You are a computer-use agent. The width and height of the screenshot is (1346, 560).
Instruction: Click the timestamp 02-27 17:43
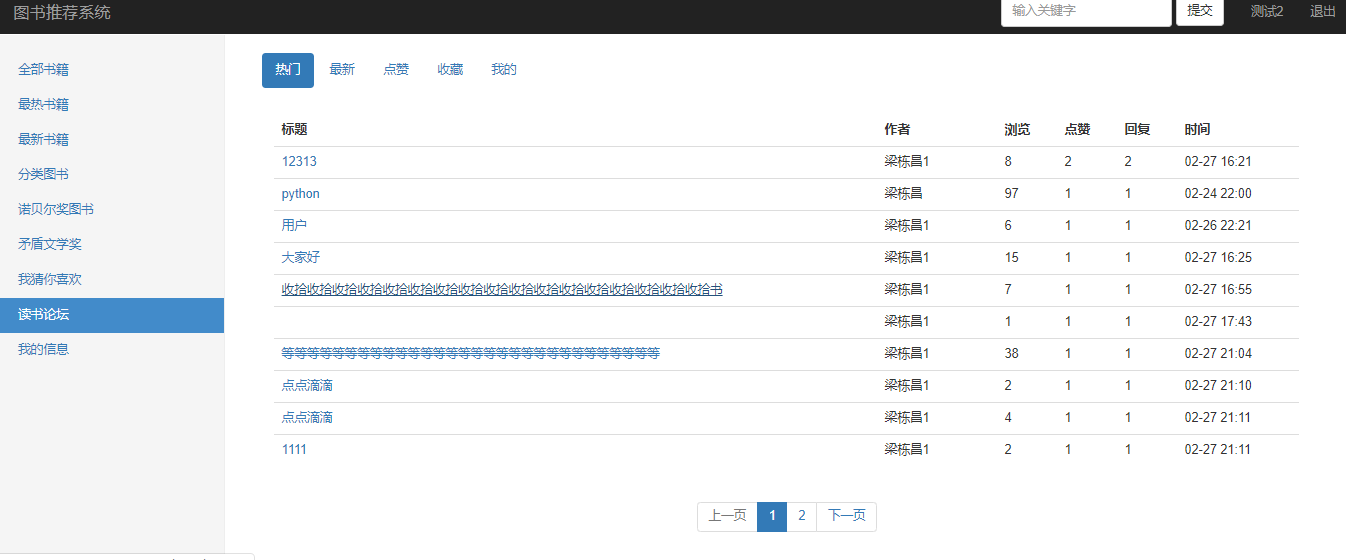(1218, 321)
